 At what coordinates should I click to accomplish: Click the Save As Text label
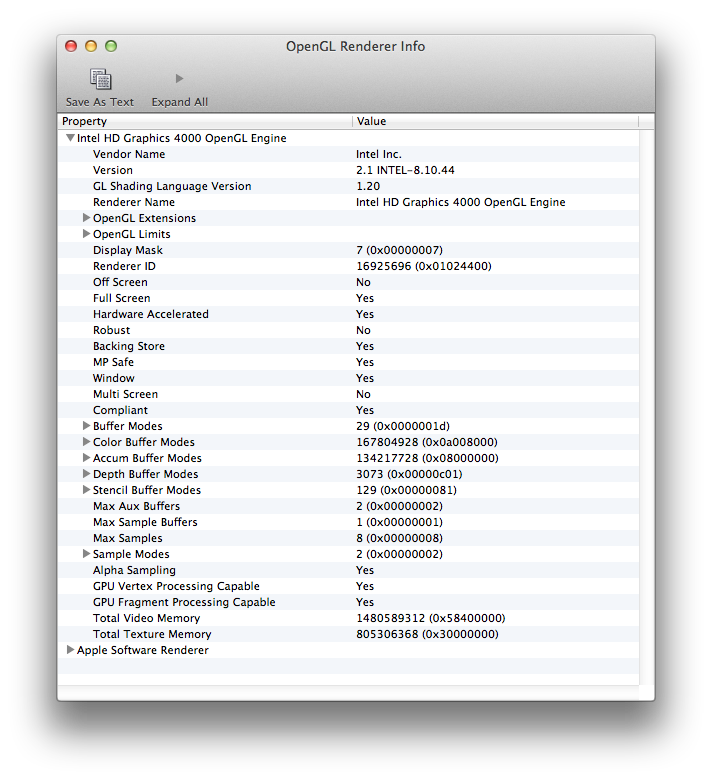tap(100, 102)
